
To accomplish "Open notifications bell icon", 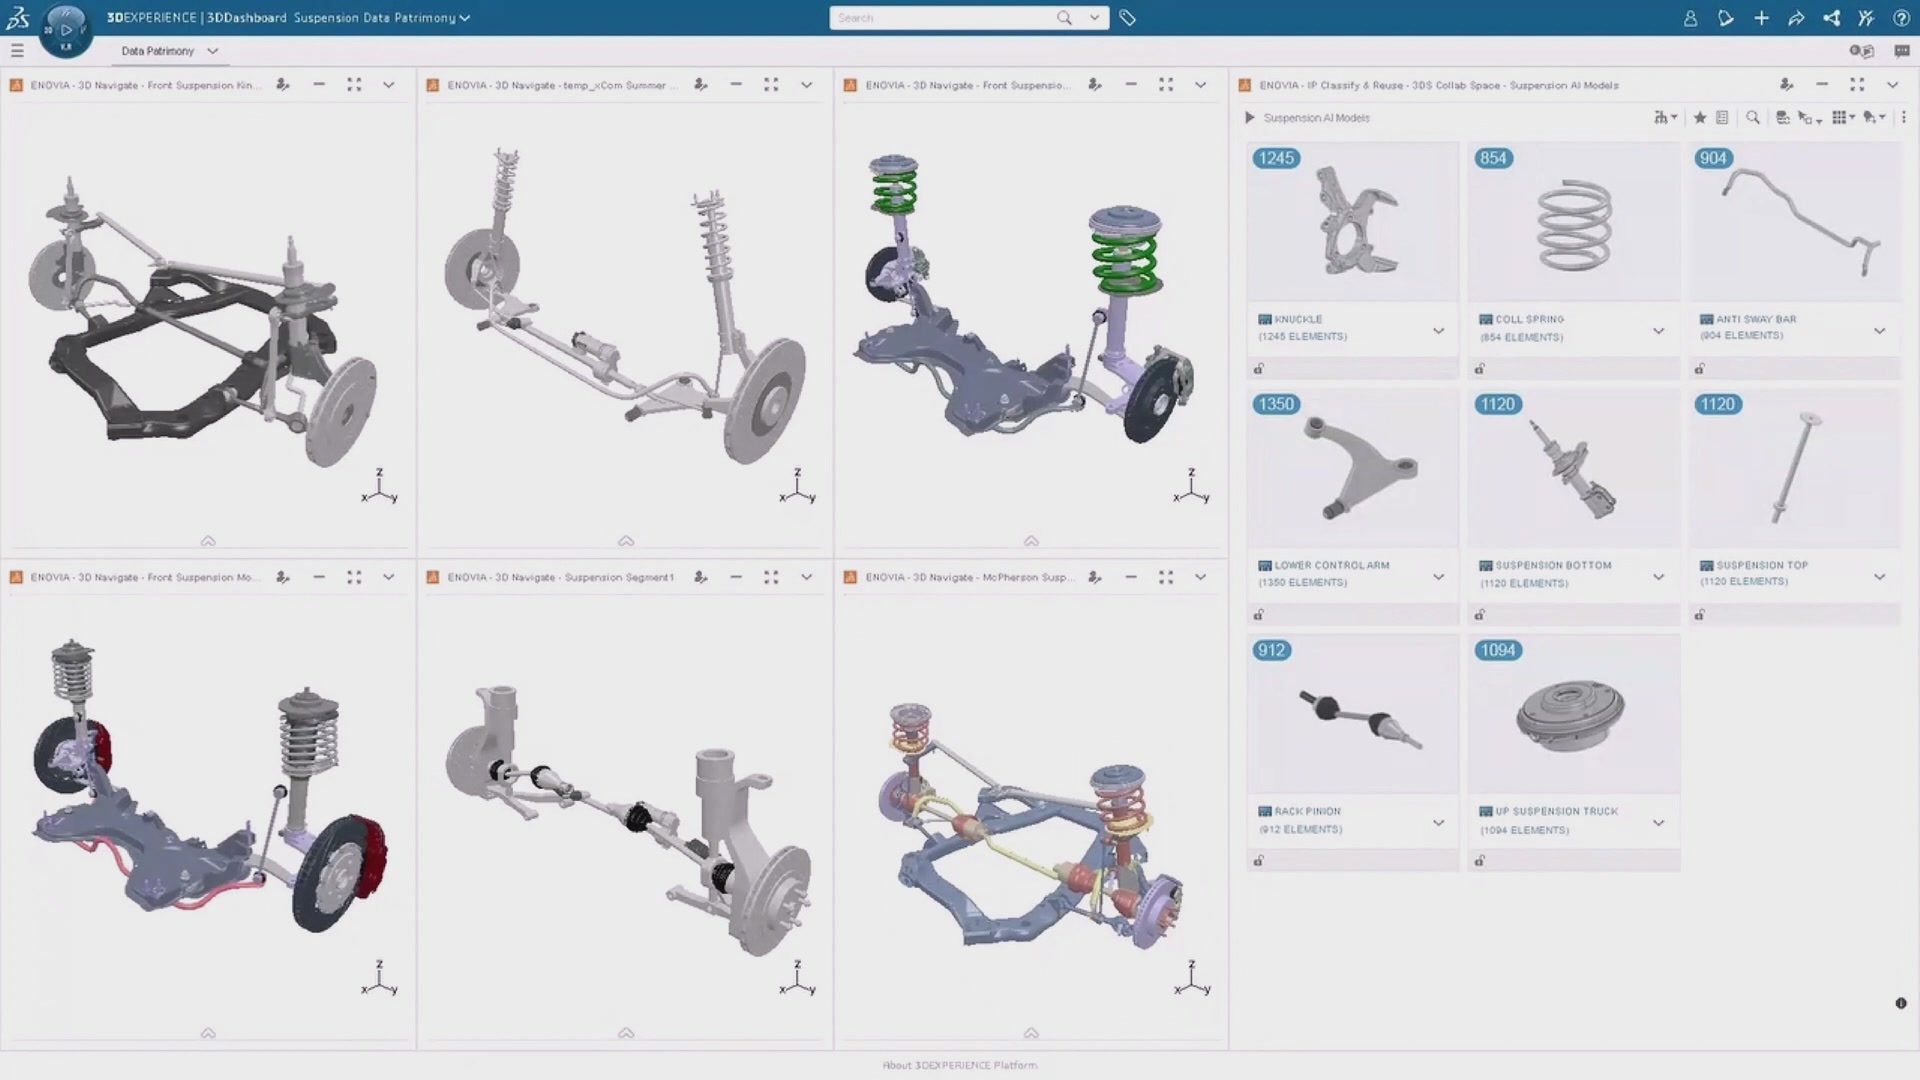I will [1726, 18].
